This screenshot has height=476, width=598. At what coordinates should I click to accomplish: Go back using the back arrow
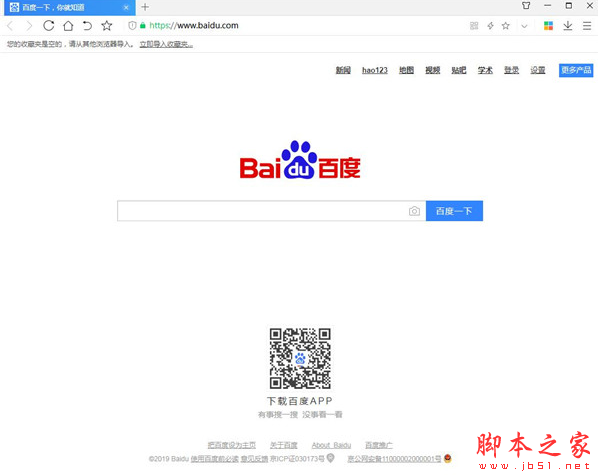(x=10, y=26)
